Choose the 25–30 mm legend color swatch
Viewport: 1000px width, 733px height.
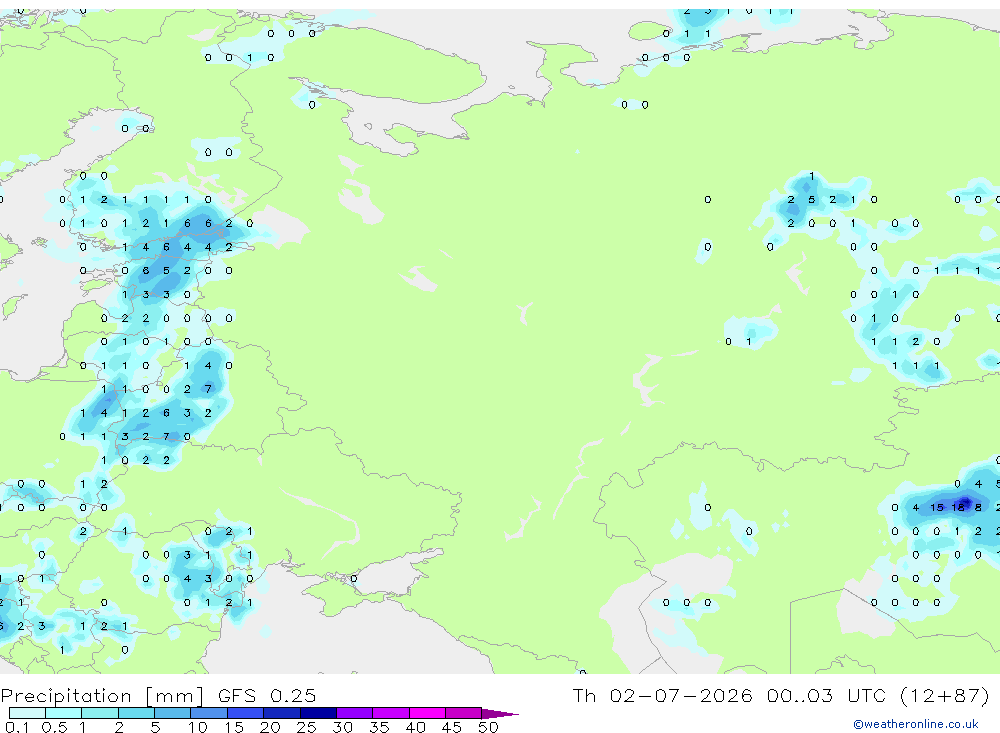318,713
